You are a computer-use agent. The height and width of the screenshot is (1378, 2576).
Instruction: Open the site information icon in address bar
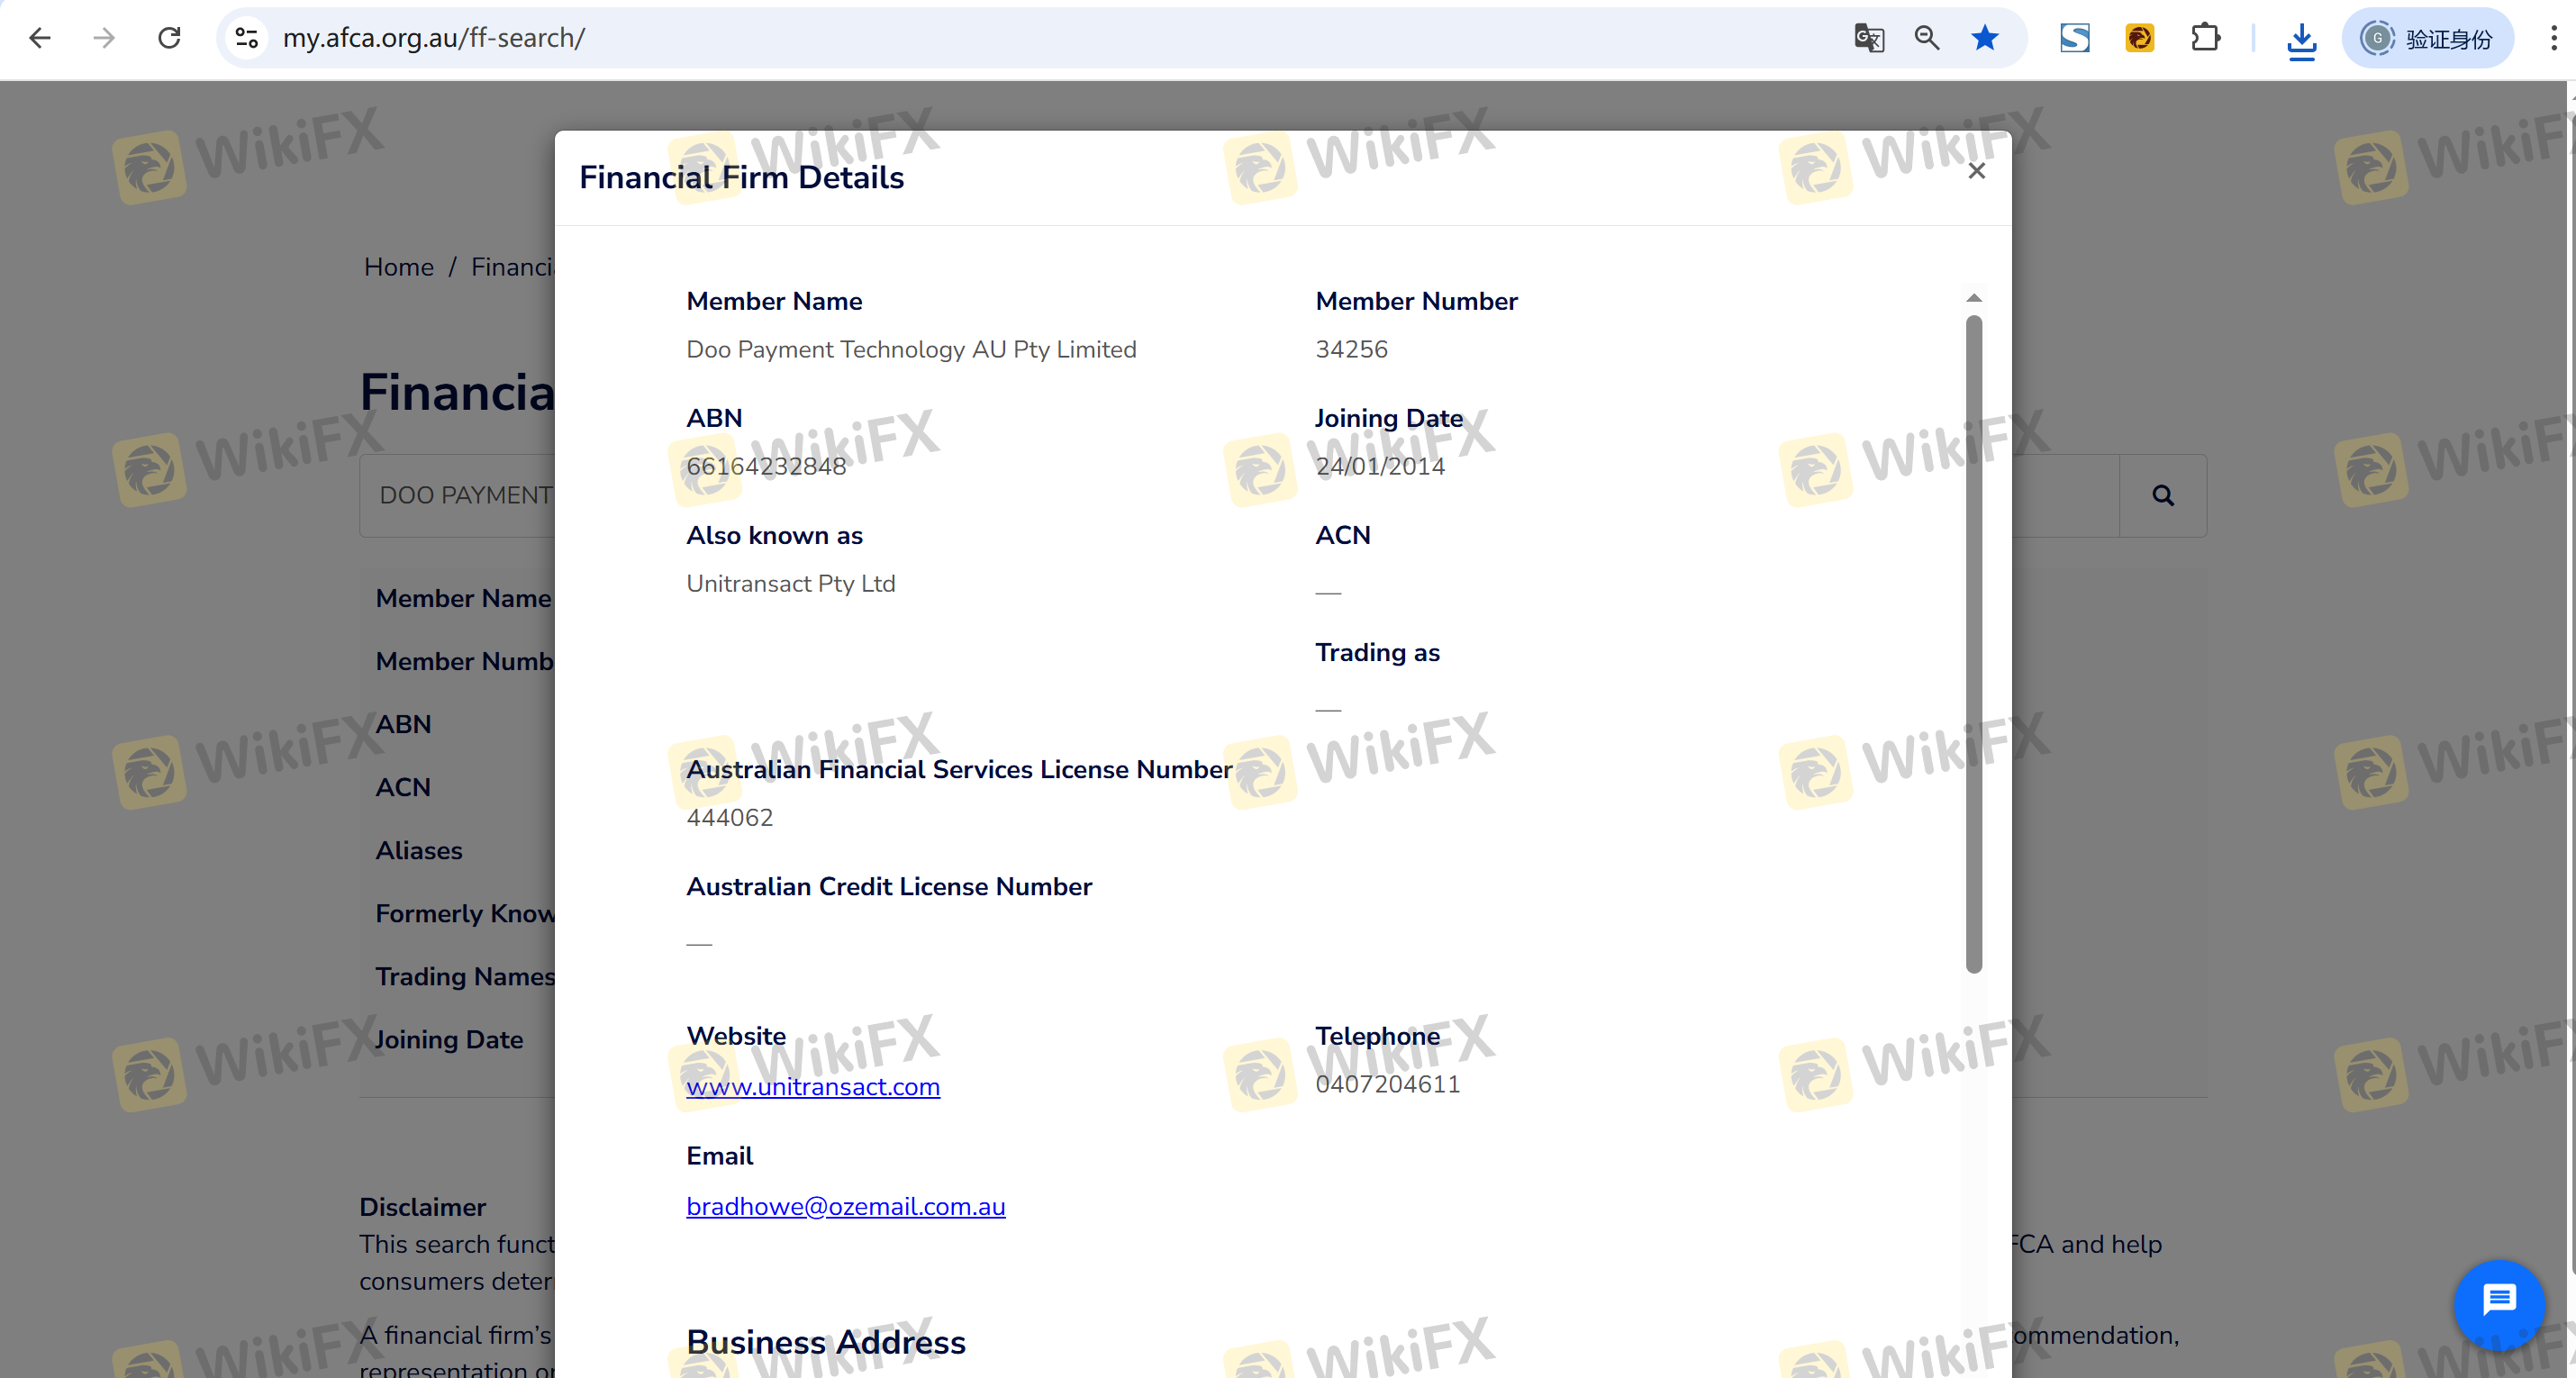click(x=247, y=38)
